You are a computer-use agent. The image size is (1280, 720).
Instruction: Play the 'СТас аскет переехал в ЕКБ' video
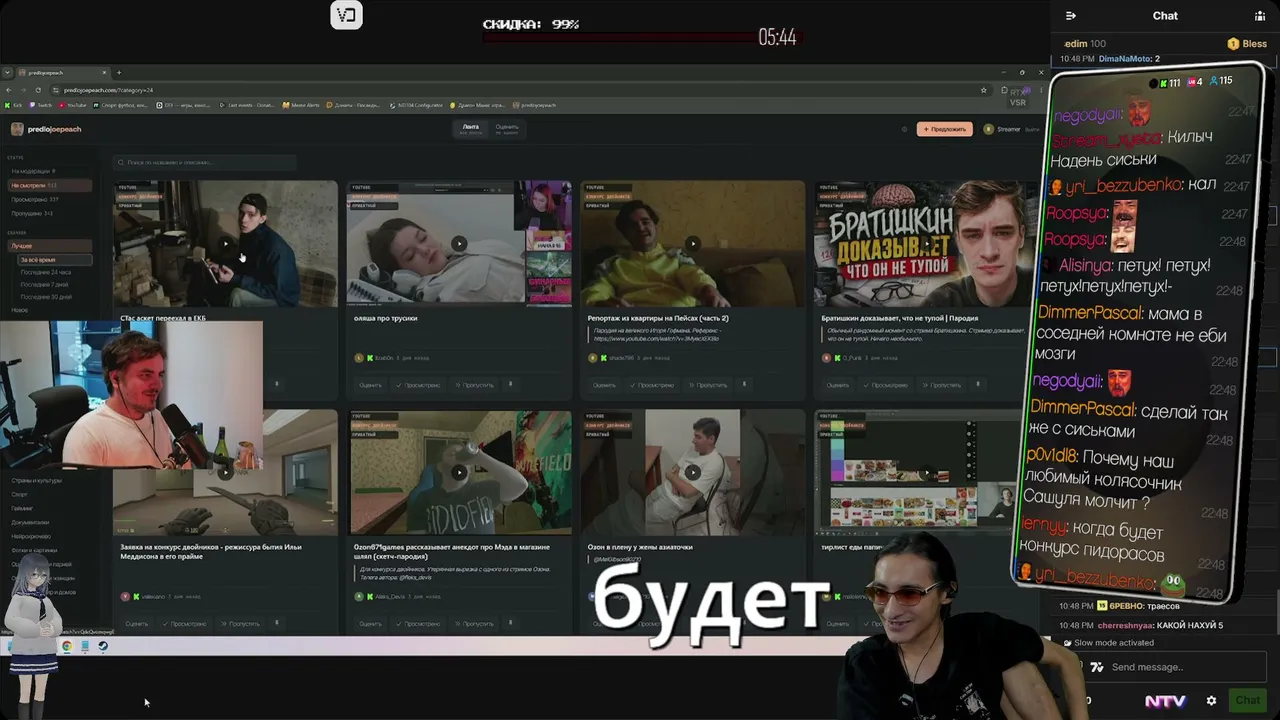coord(225,243)
